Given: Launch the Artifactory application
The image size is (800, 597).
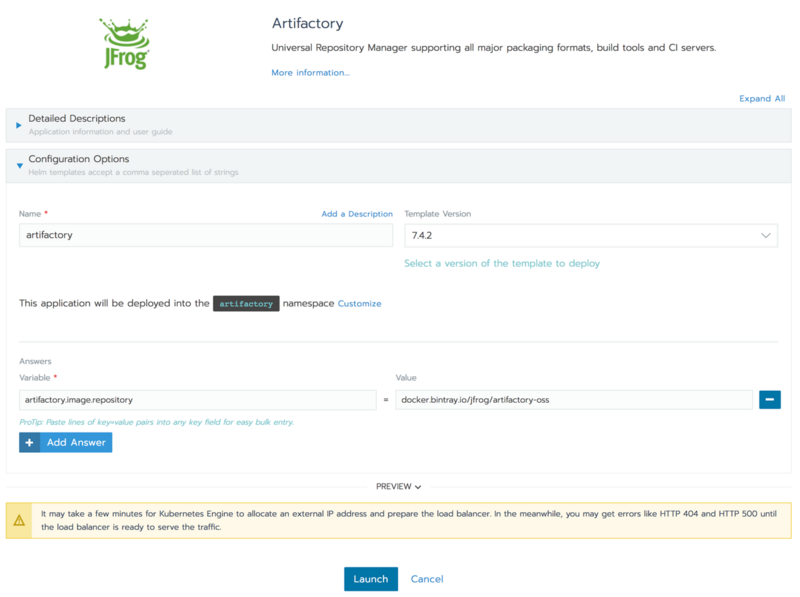Looking at the screenshot, I should [371, 579].
